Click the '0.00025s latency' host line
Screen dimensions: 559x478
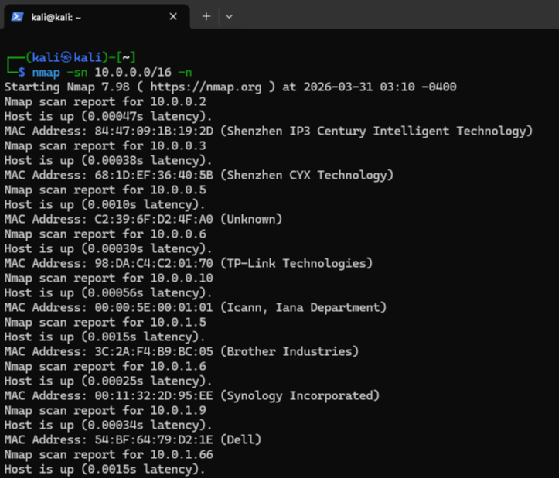coord(108,381)
